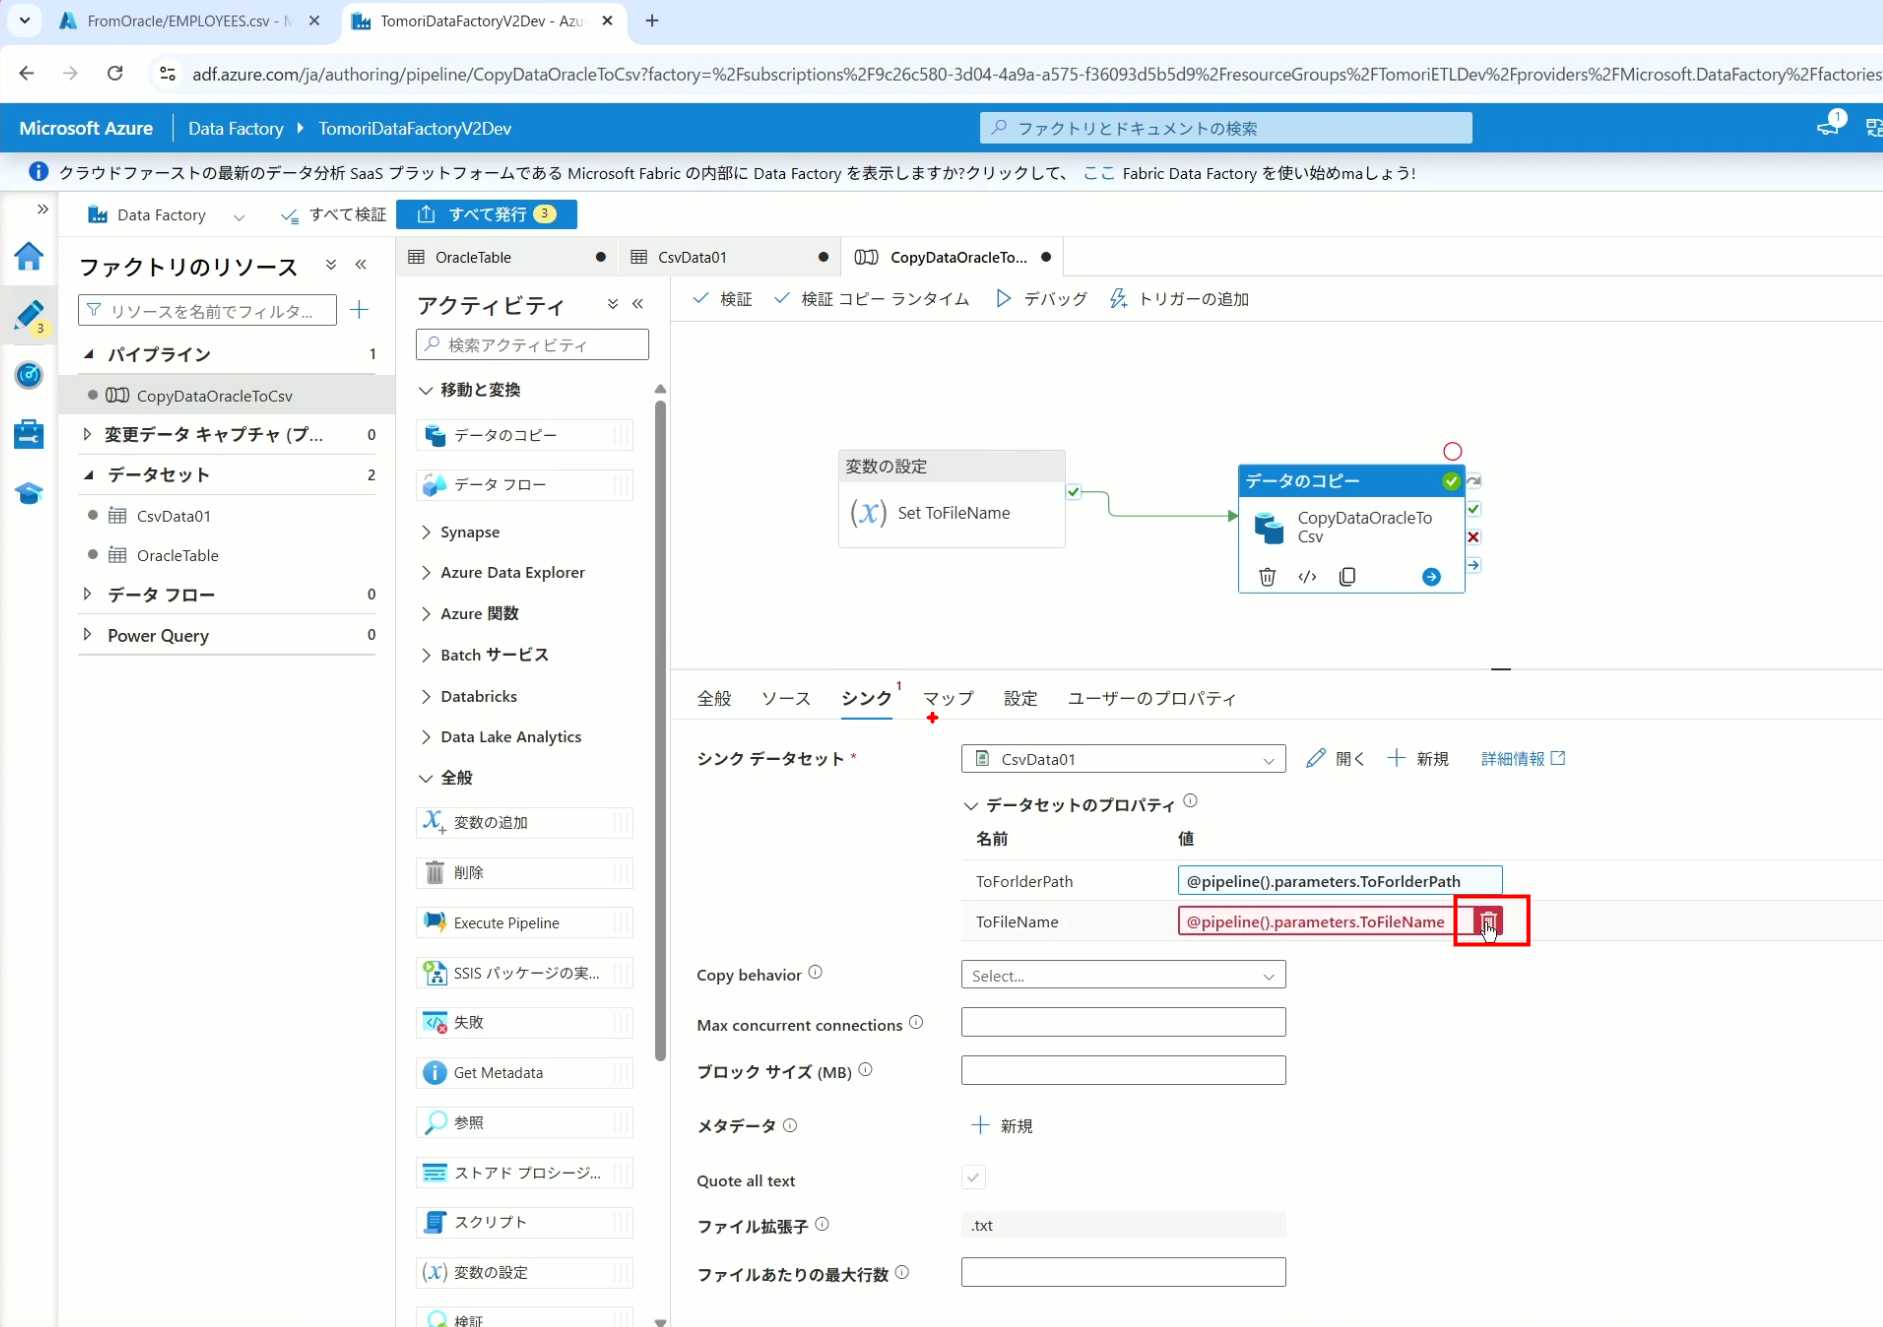Viewport: 1883px width, 1327px height.
Task: Click the デバッグ button
Action: (1041, 299)
